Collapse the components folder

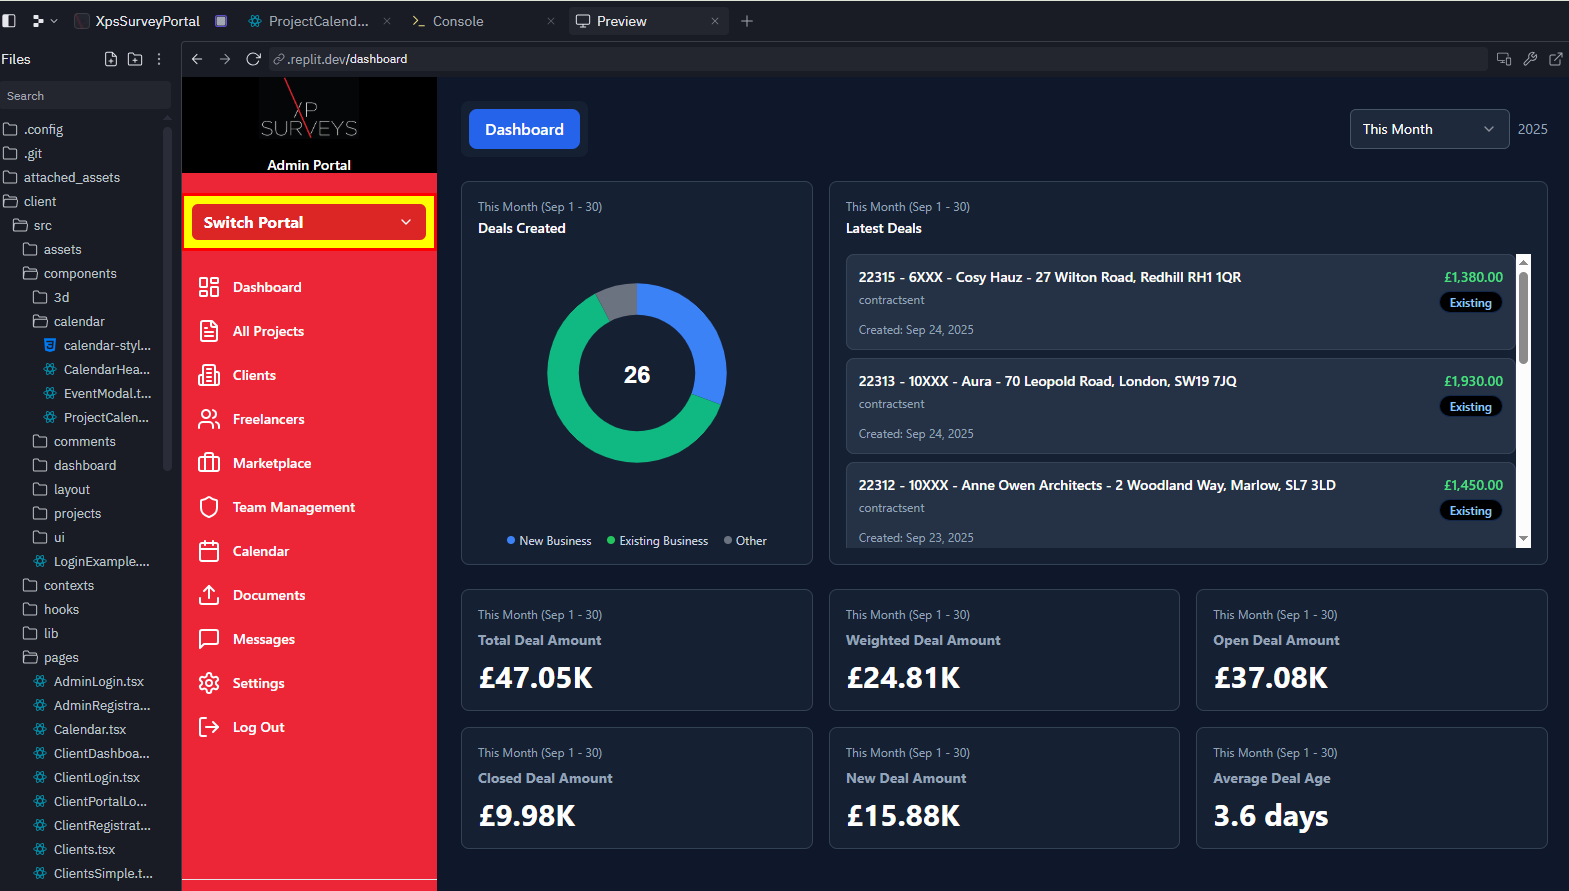70,273
